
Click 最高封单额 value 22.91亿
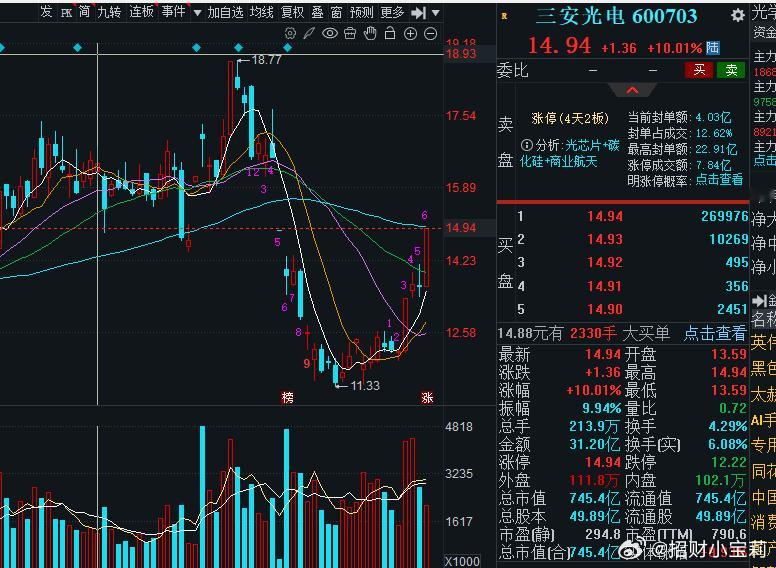tap(716, 148)
